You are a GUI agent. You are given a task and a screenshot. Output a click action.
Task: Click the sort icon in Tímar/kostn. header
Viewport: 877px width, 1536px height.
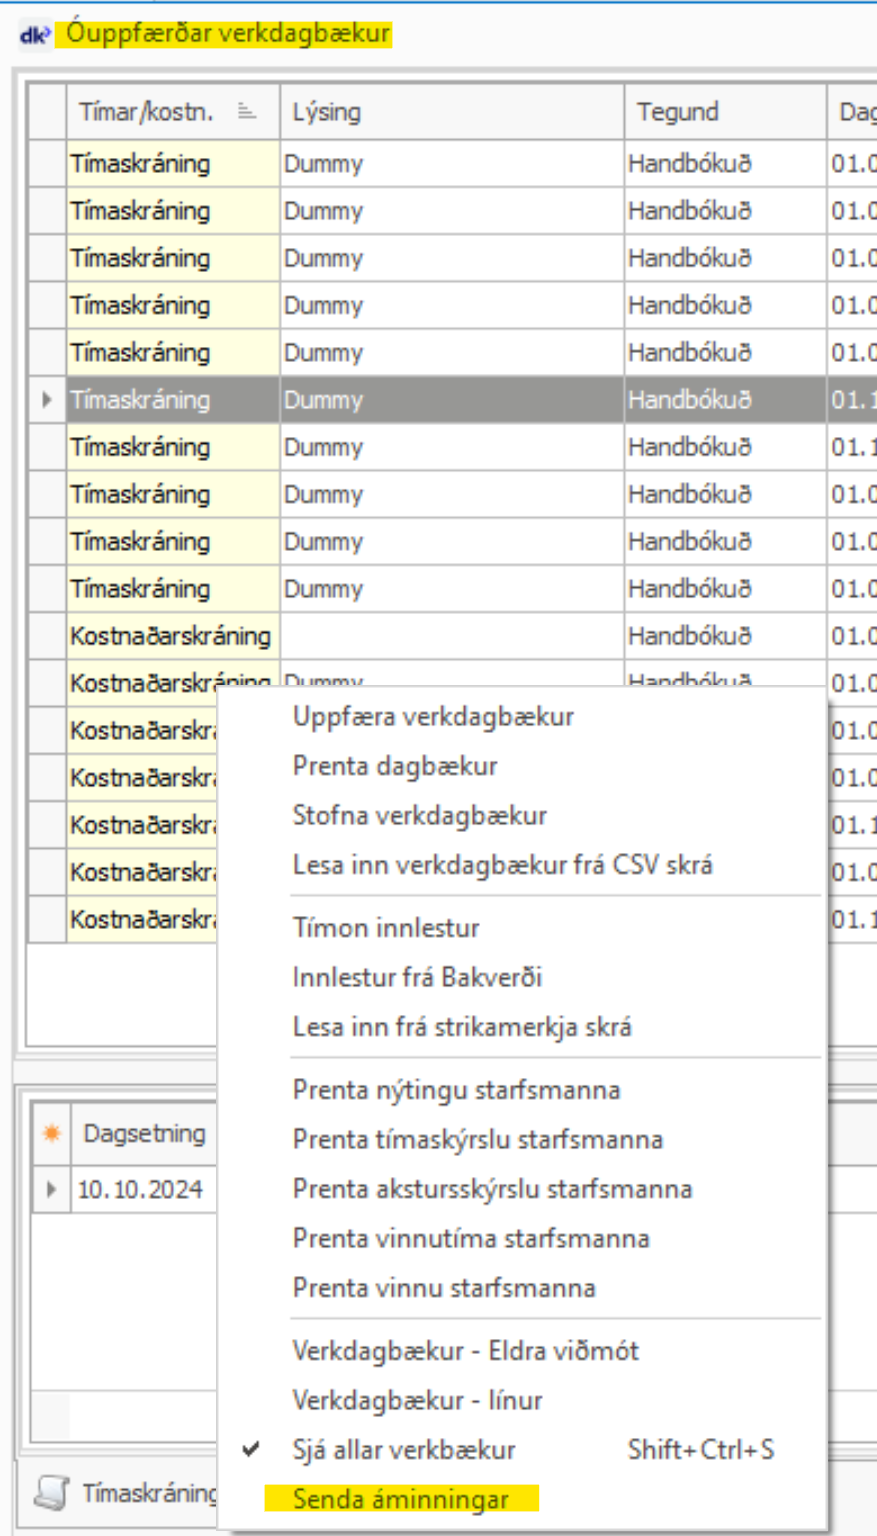247,112
